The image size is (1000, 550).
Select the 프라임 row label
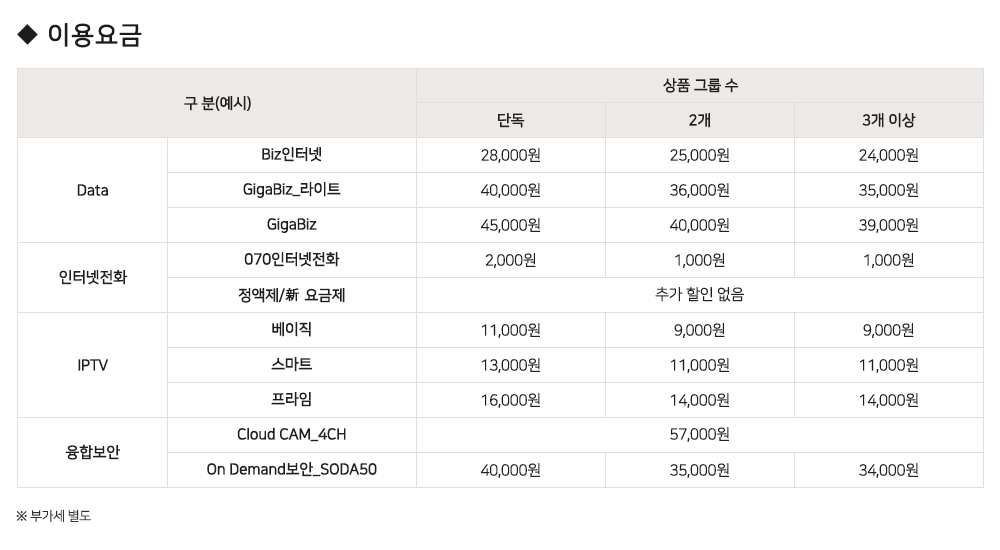291,400
